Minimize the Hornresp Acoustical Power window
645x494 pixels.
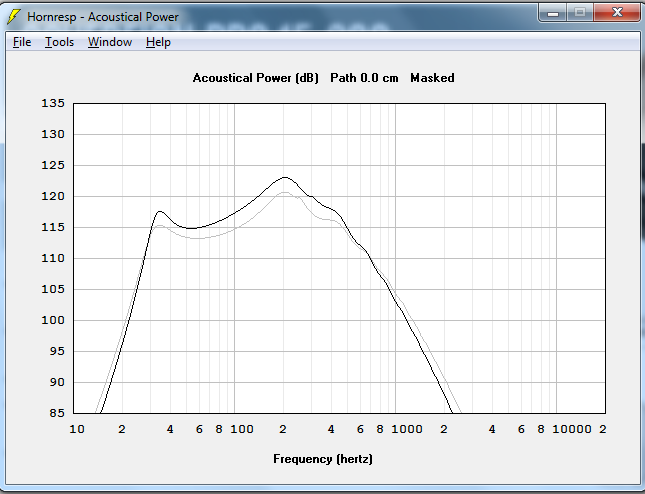pos(553,13)
